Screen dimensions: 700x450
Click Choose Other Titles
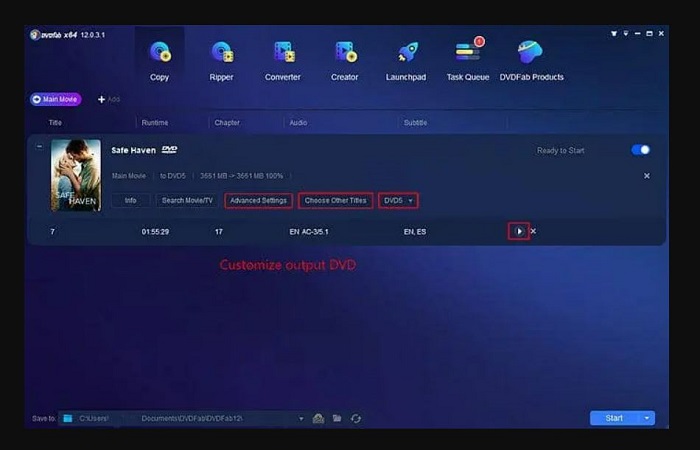(x=335, y=200)
